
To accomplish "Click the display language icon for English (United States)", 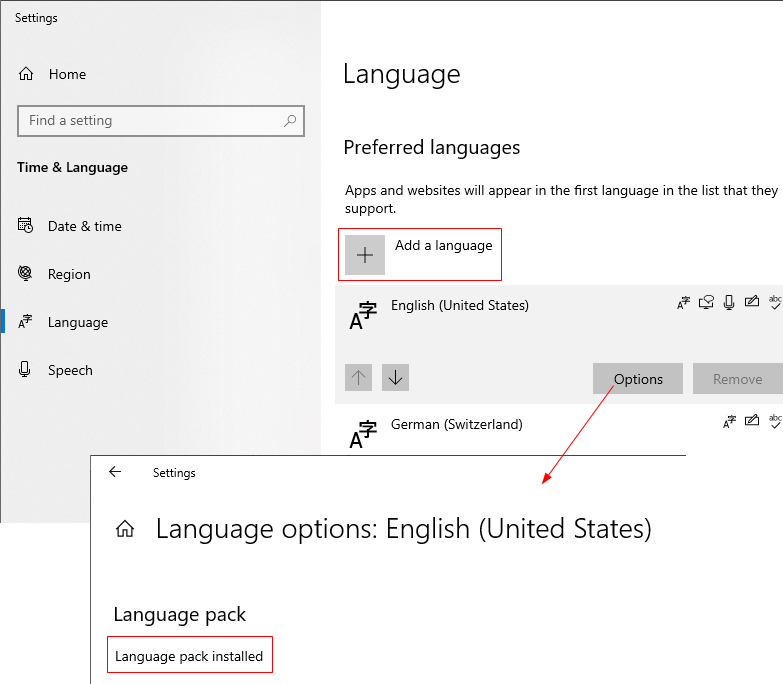I will (x=684, y=302).
